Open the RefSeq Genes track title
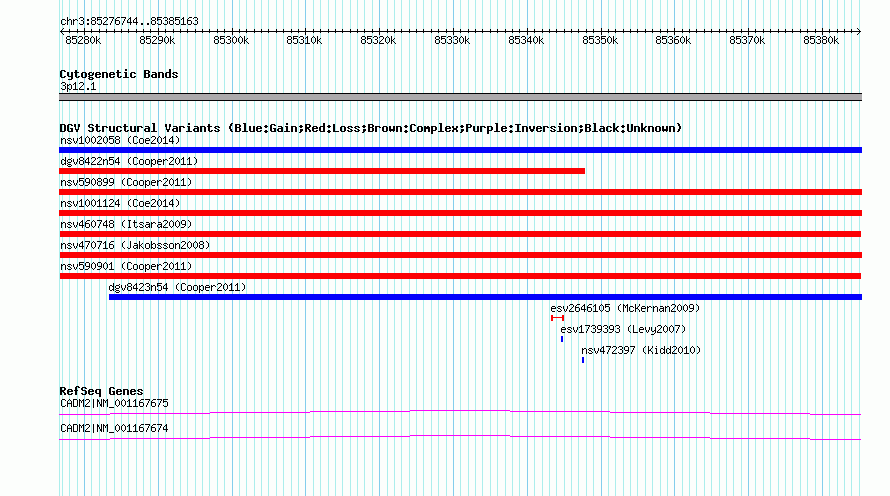Screen dimensions: 890x496 [x=101, y=391]
